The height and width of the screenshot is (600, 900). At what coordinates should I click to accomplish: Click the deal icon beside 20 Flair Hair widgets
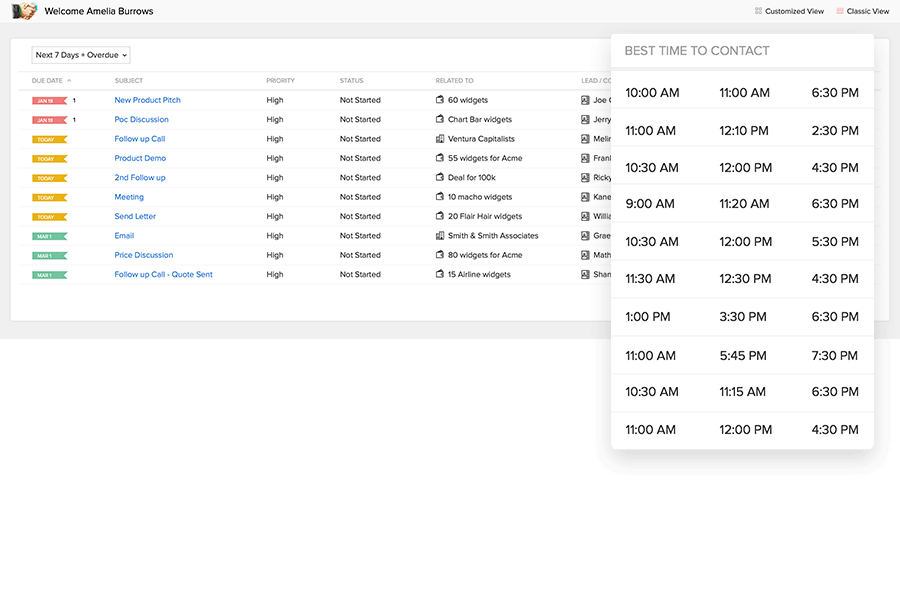click(x=440, y=216)
